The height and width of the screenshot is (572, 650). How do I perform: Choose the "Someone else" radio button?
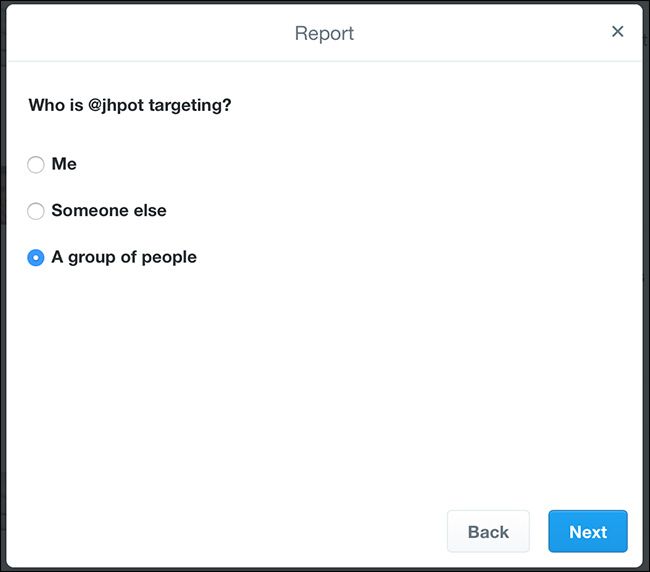pyautogui.click(x=36, y=211)
